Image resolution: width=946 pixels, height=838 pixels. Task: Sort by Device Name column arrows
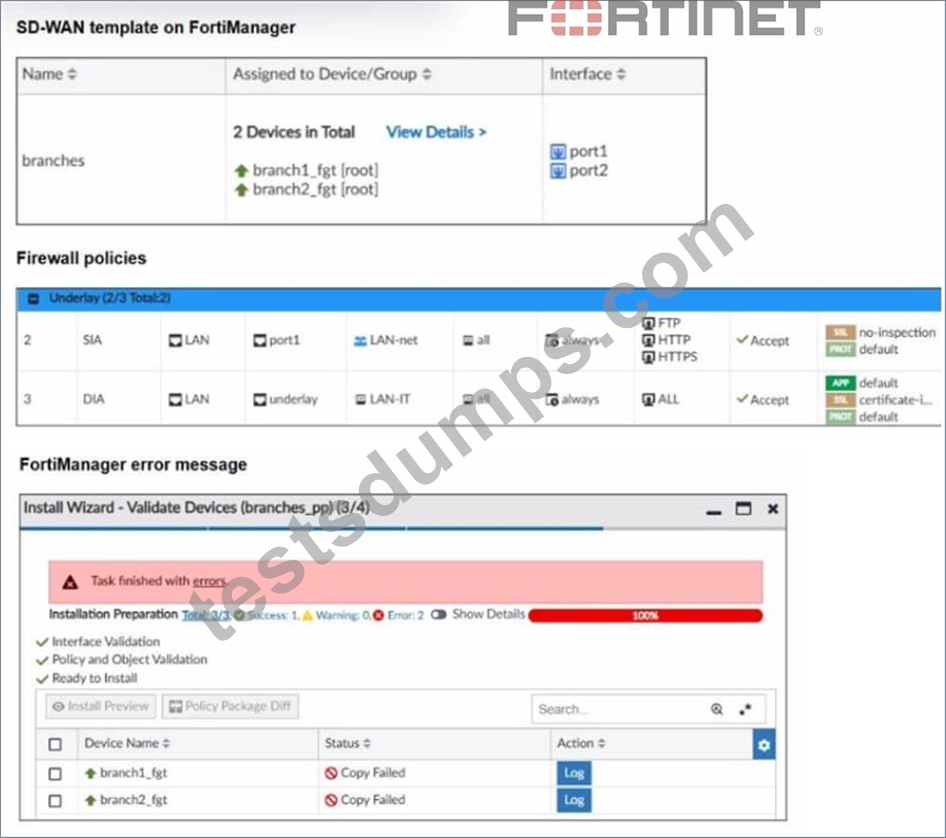[166, 743]
